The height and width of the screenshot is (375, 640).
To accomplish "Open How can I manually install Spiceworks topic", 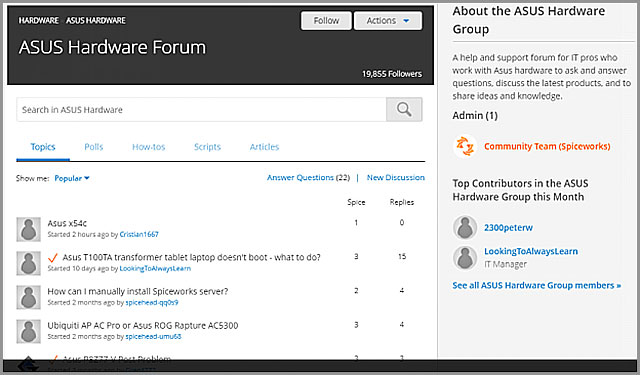I will (138, 291).
